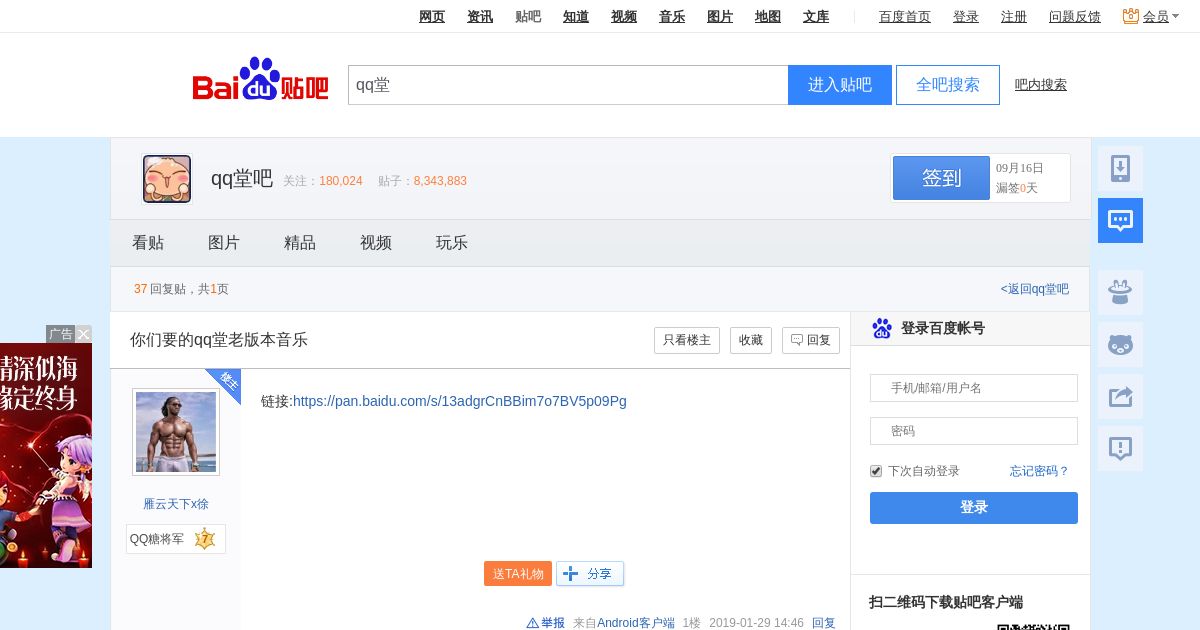Screen dimensions: 1200x630
Task: Click the left advertisement banner image
Action: (46, 455)
